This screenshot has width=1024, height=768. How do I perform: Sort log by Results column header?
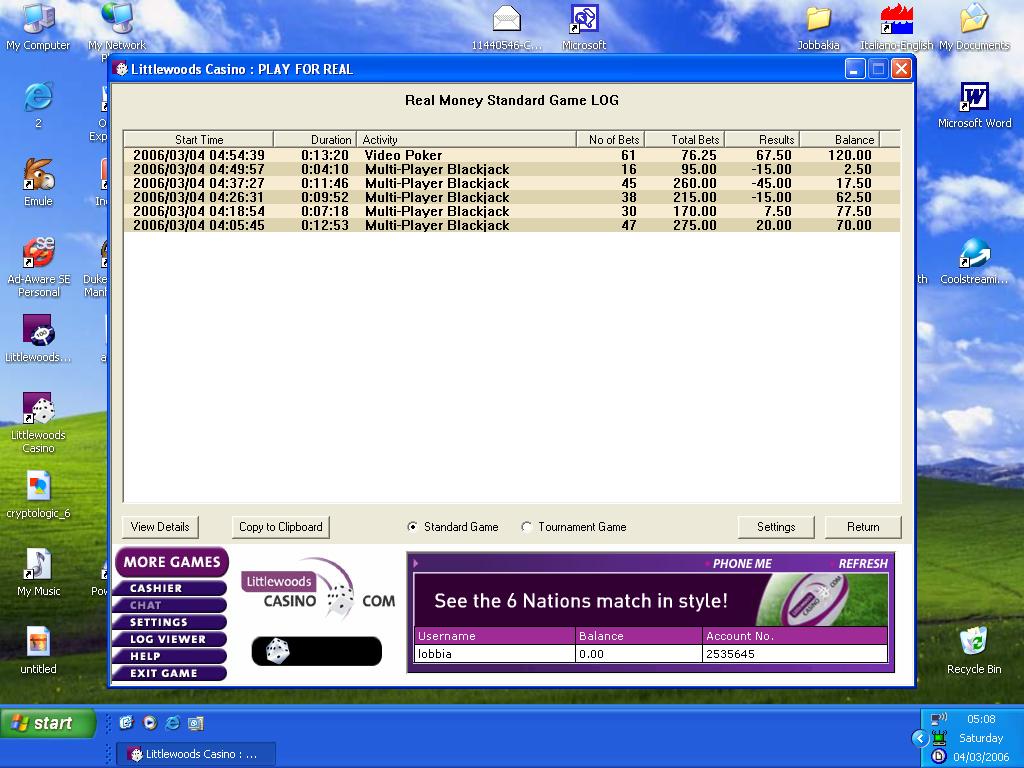(x=763, y=139)
